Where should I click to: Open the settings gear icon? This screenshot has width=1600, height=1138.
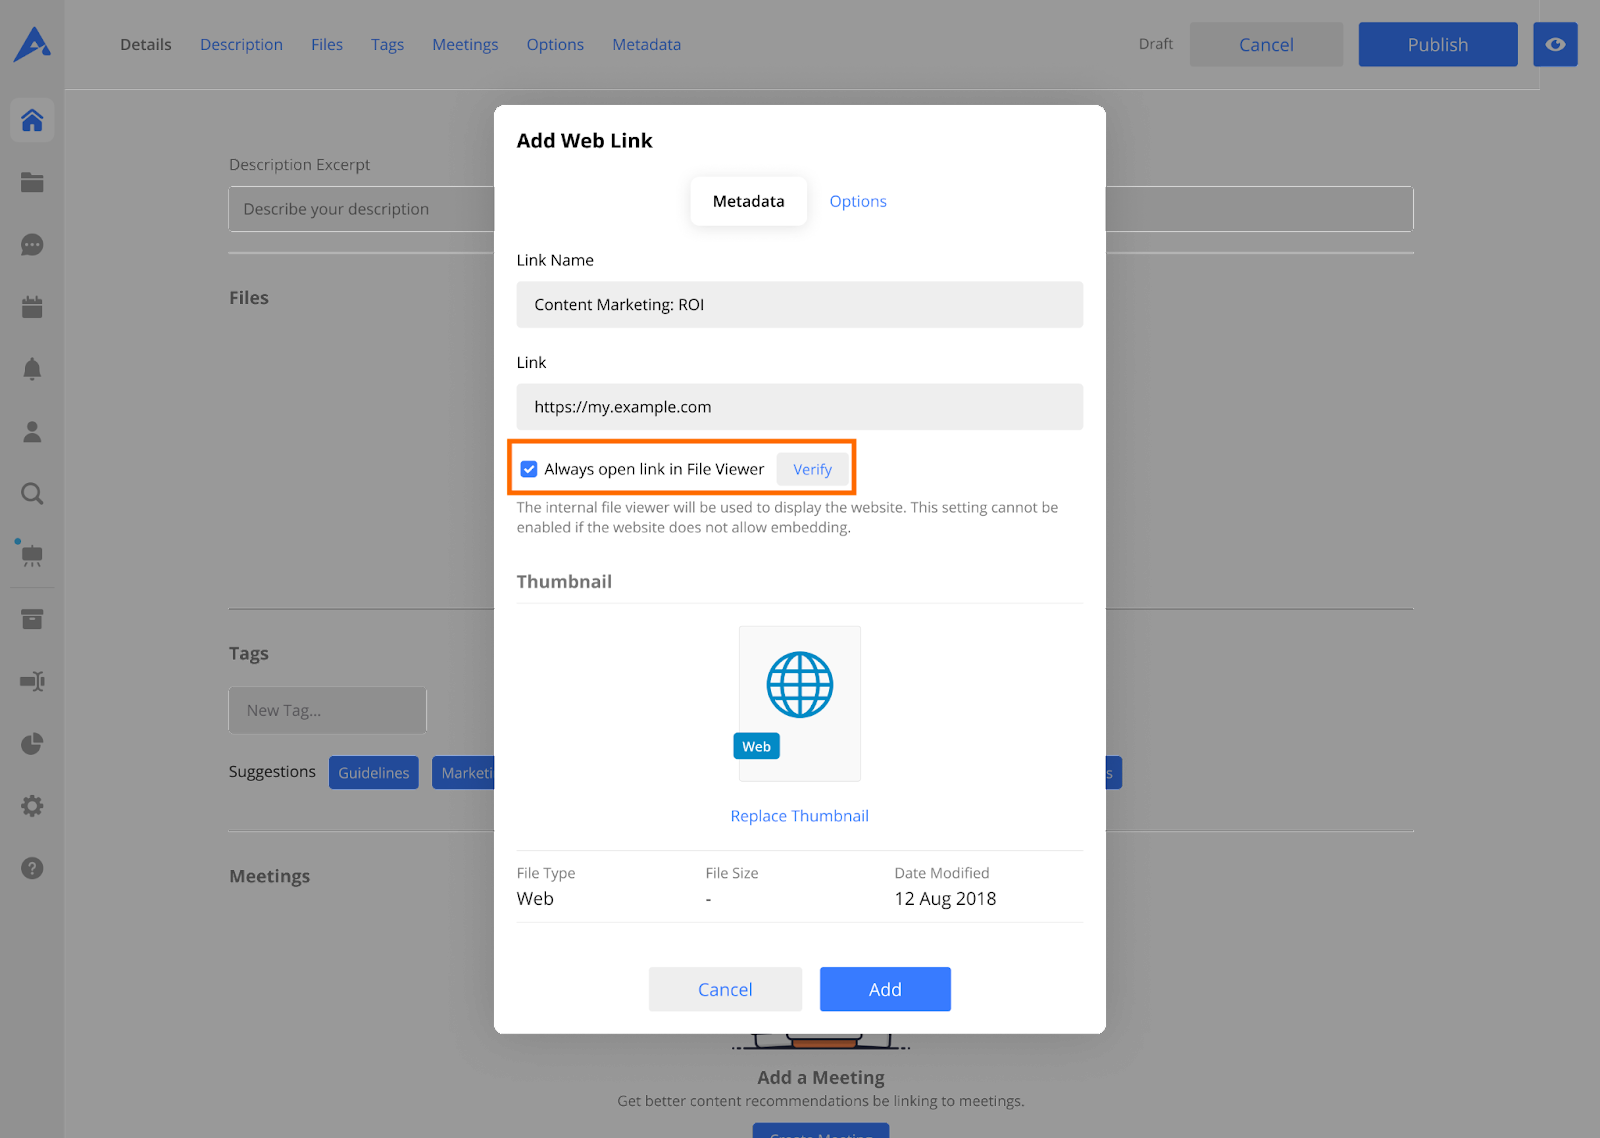click(x=32, y=806)
